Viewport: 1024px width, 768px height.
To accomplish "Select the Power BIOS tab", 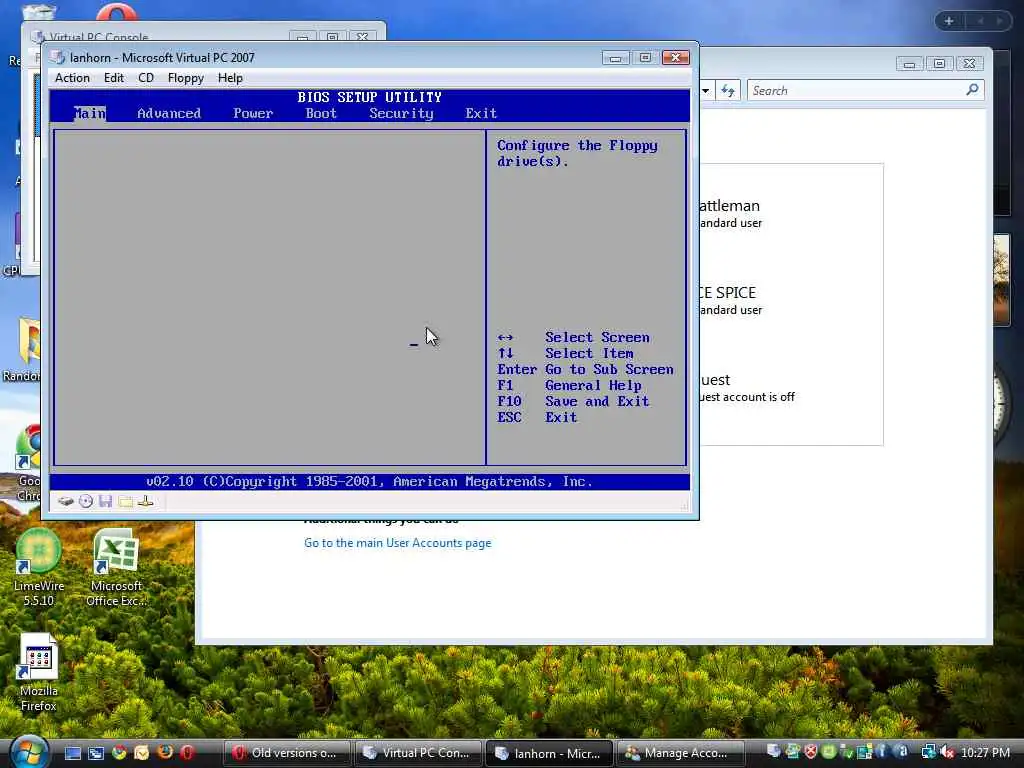I will tap(253, 113).
